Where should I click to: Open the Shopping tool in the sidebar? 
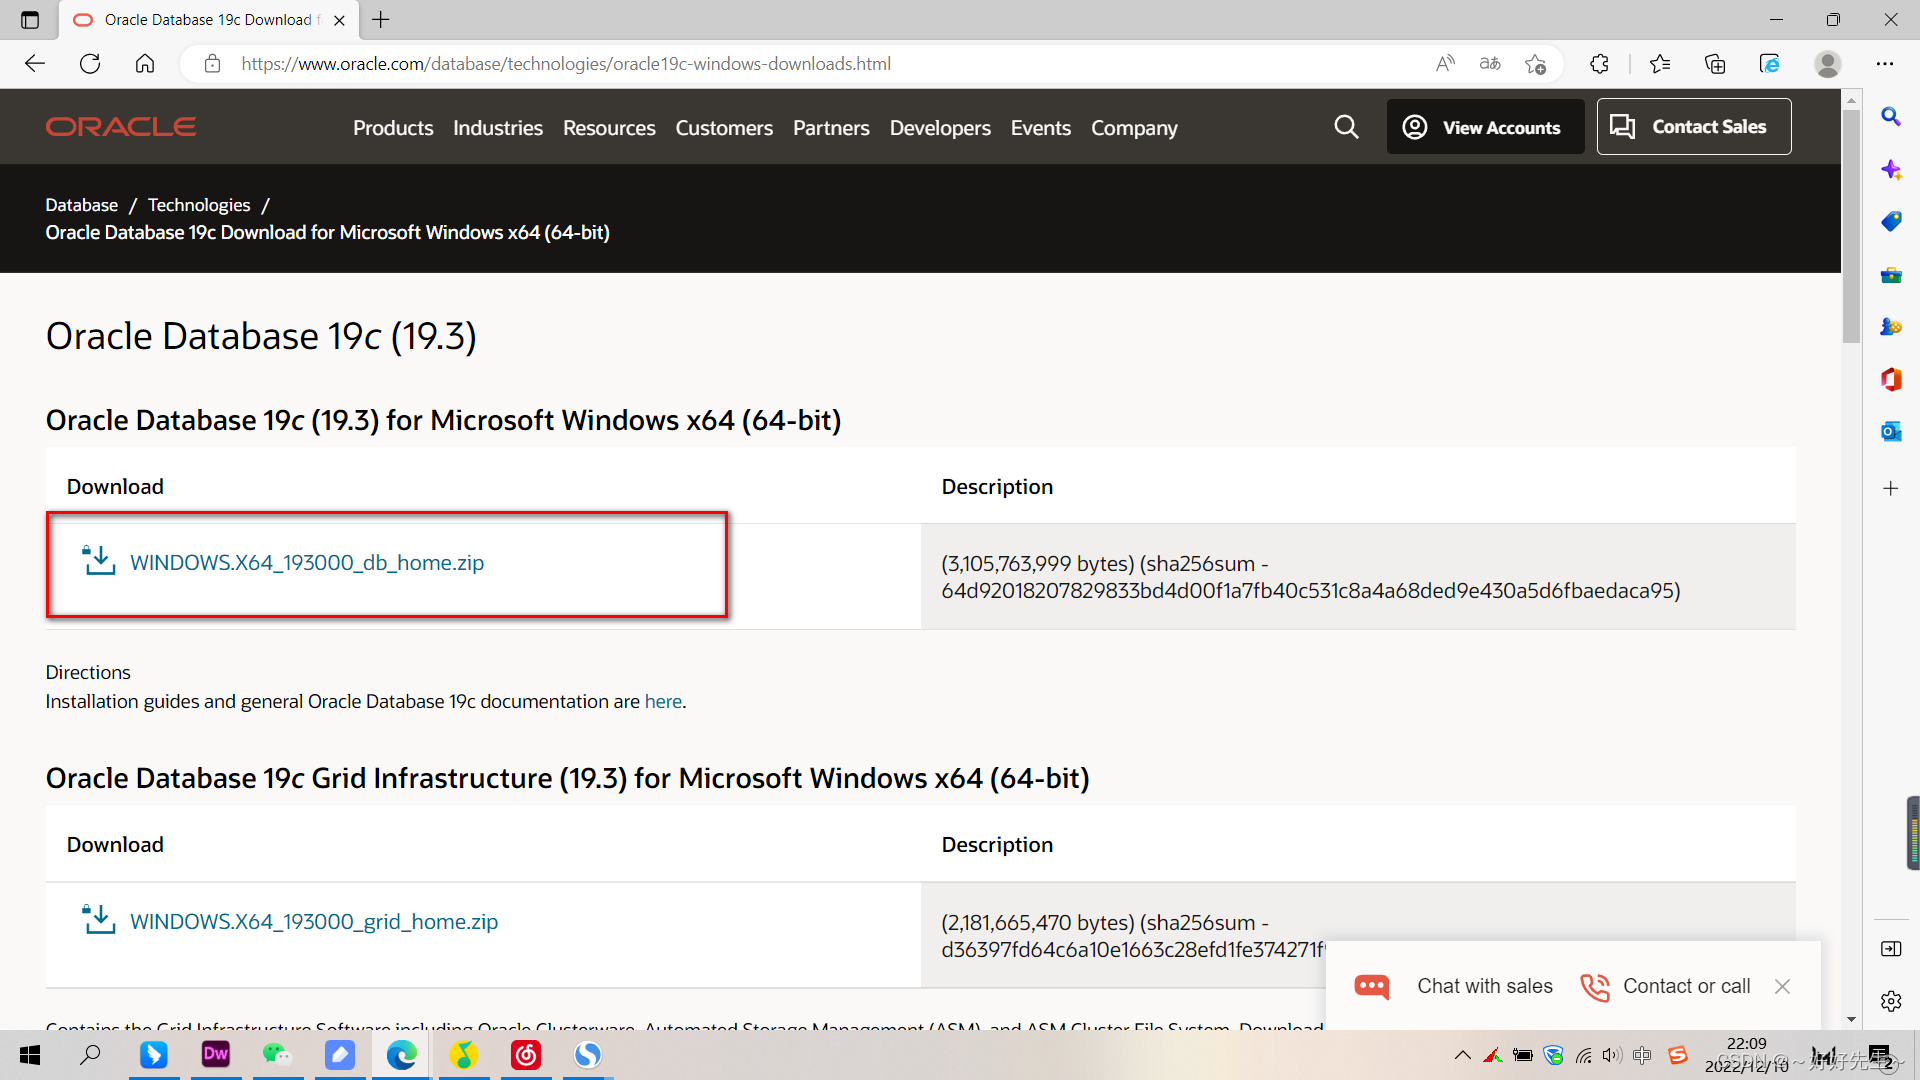click(x=1892, y=221)
